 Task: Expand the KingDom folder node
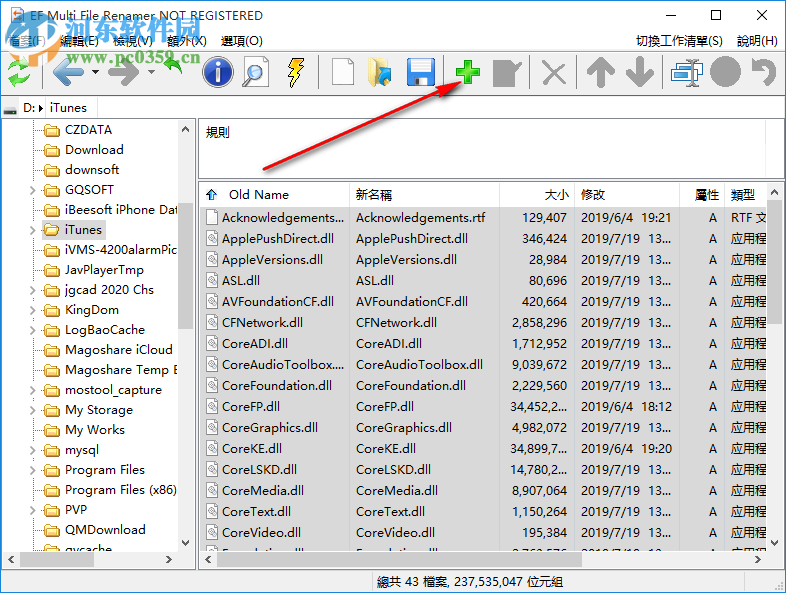click(33, 310)
